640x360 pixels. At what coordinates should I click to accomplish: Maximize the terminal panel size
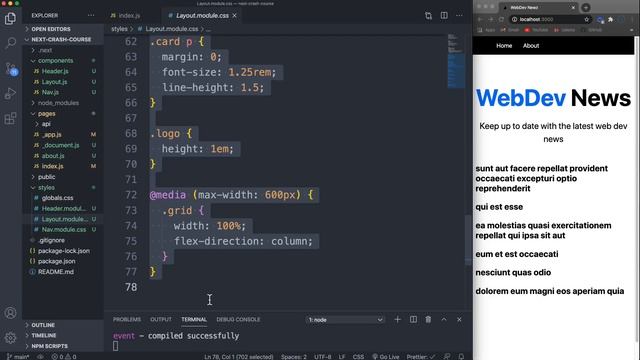pyautogui.click(x=444, y=320)
